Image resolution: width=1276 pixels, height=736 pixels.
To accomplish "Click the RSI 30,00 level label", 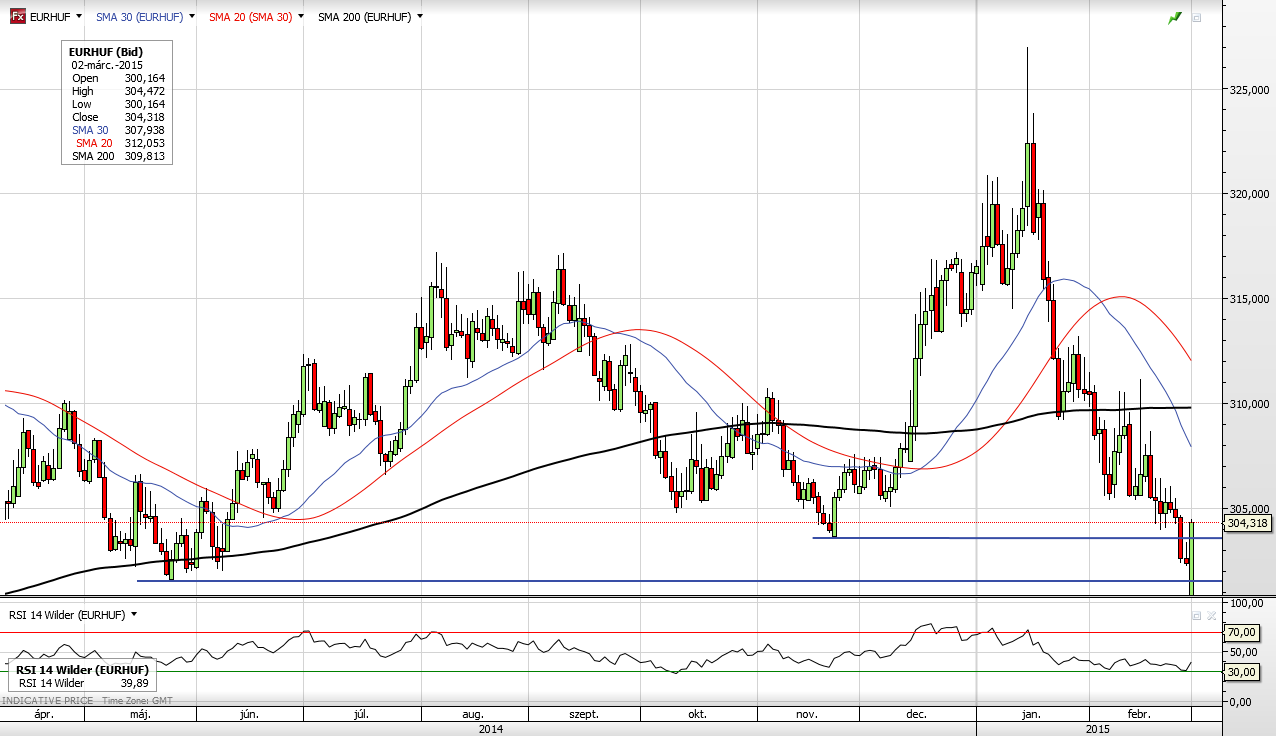I will pyautogui.click(x=1242, y=672).
